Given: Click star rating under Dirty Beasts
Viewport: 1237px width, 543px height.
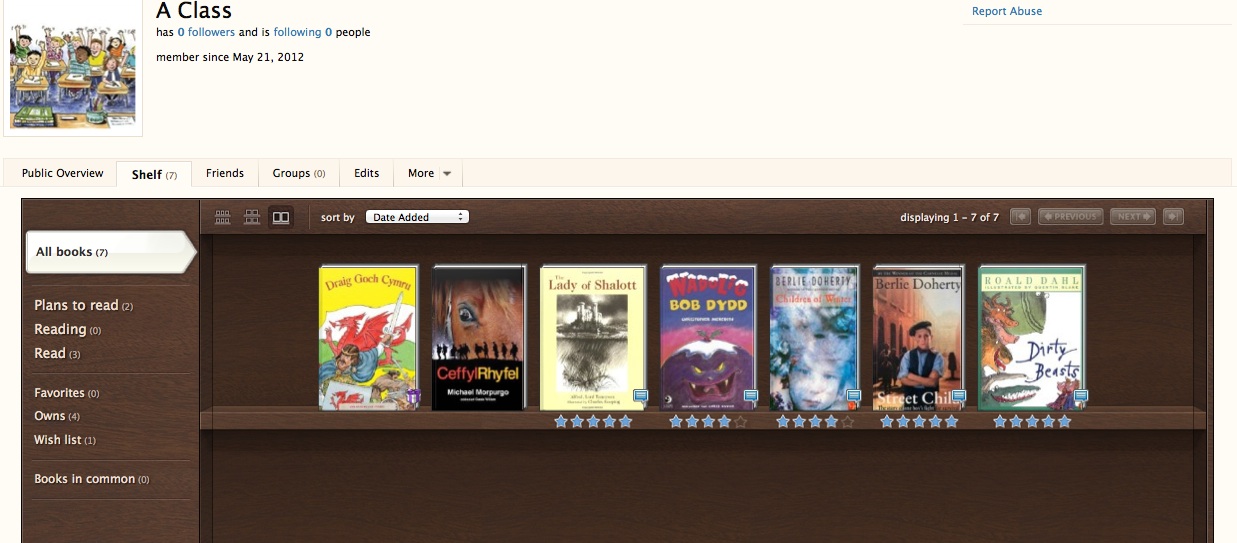Looking at the screenshot, I should pyautogui.click(x=1032, y=422).
